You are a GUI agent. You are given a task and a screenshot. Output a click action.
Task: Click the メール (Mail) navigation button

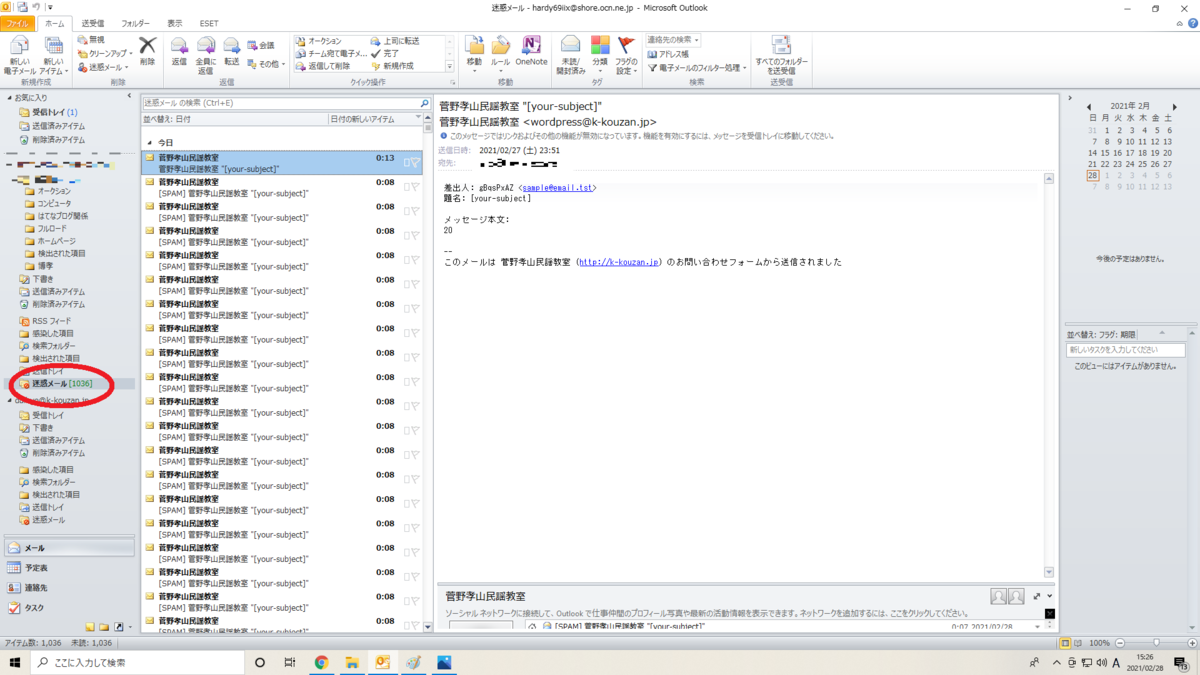tap(68, 548)
